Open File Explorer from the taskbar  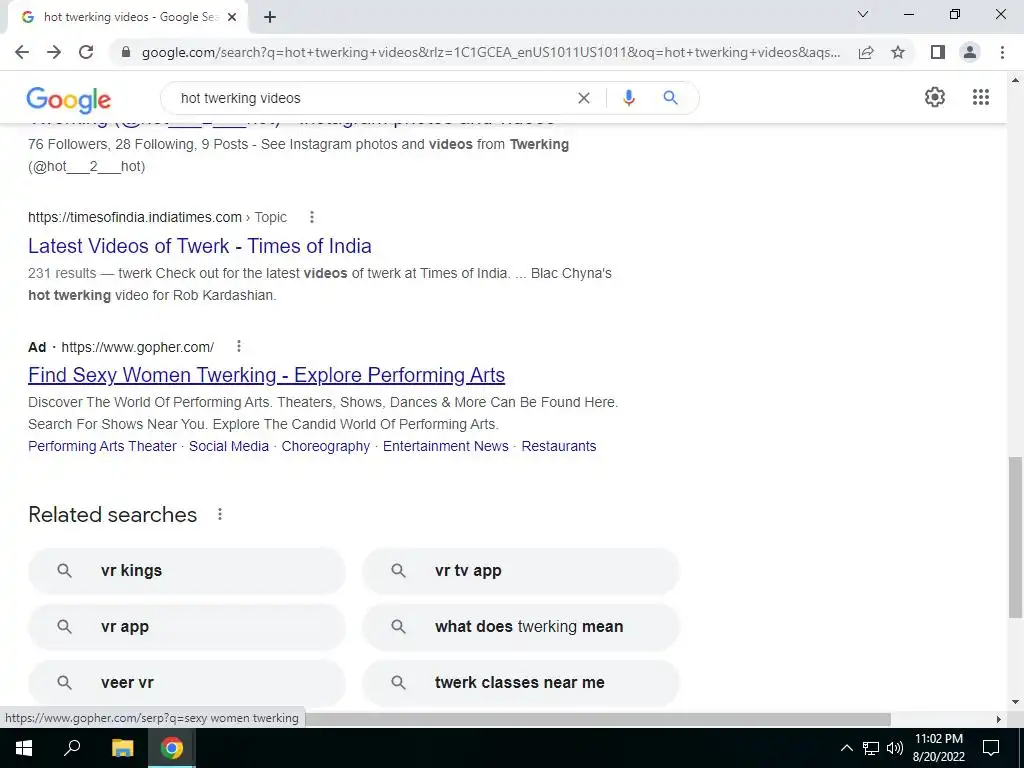[x=122, y=748]
